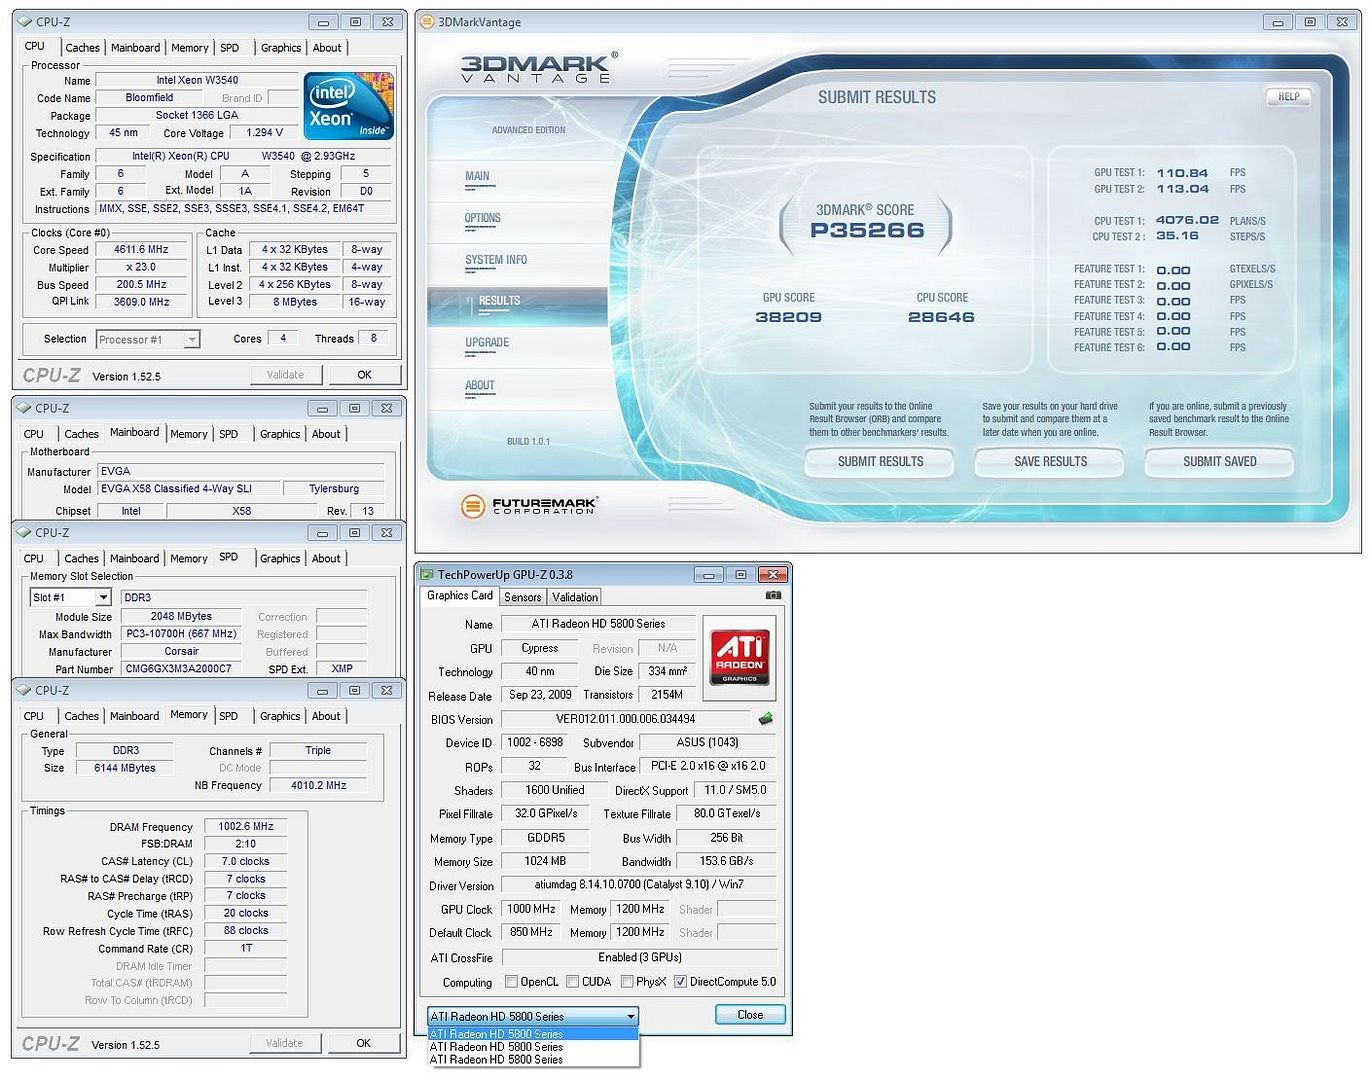Click the memory Manufacturer value 'Corsair'

[181, 652]
